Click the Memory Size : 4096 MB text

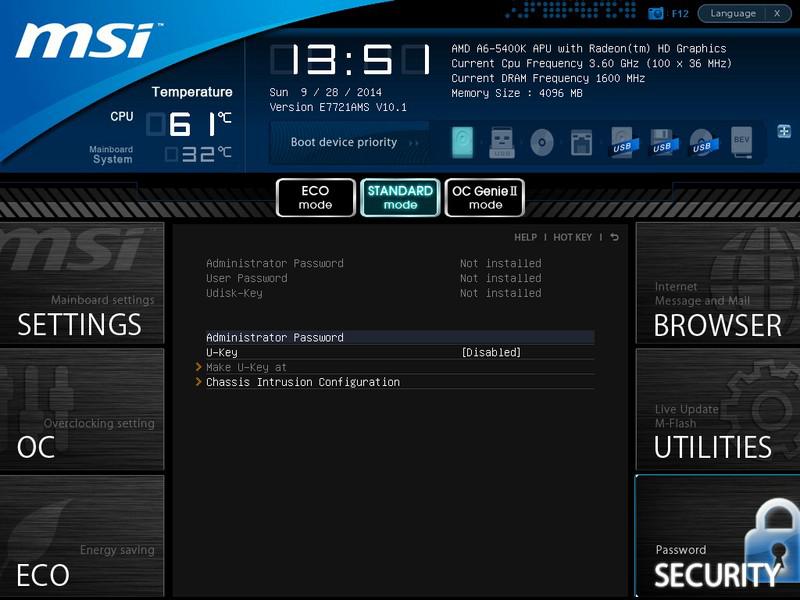pyautogui.click(x=517, y=93)
